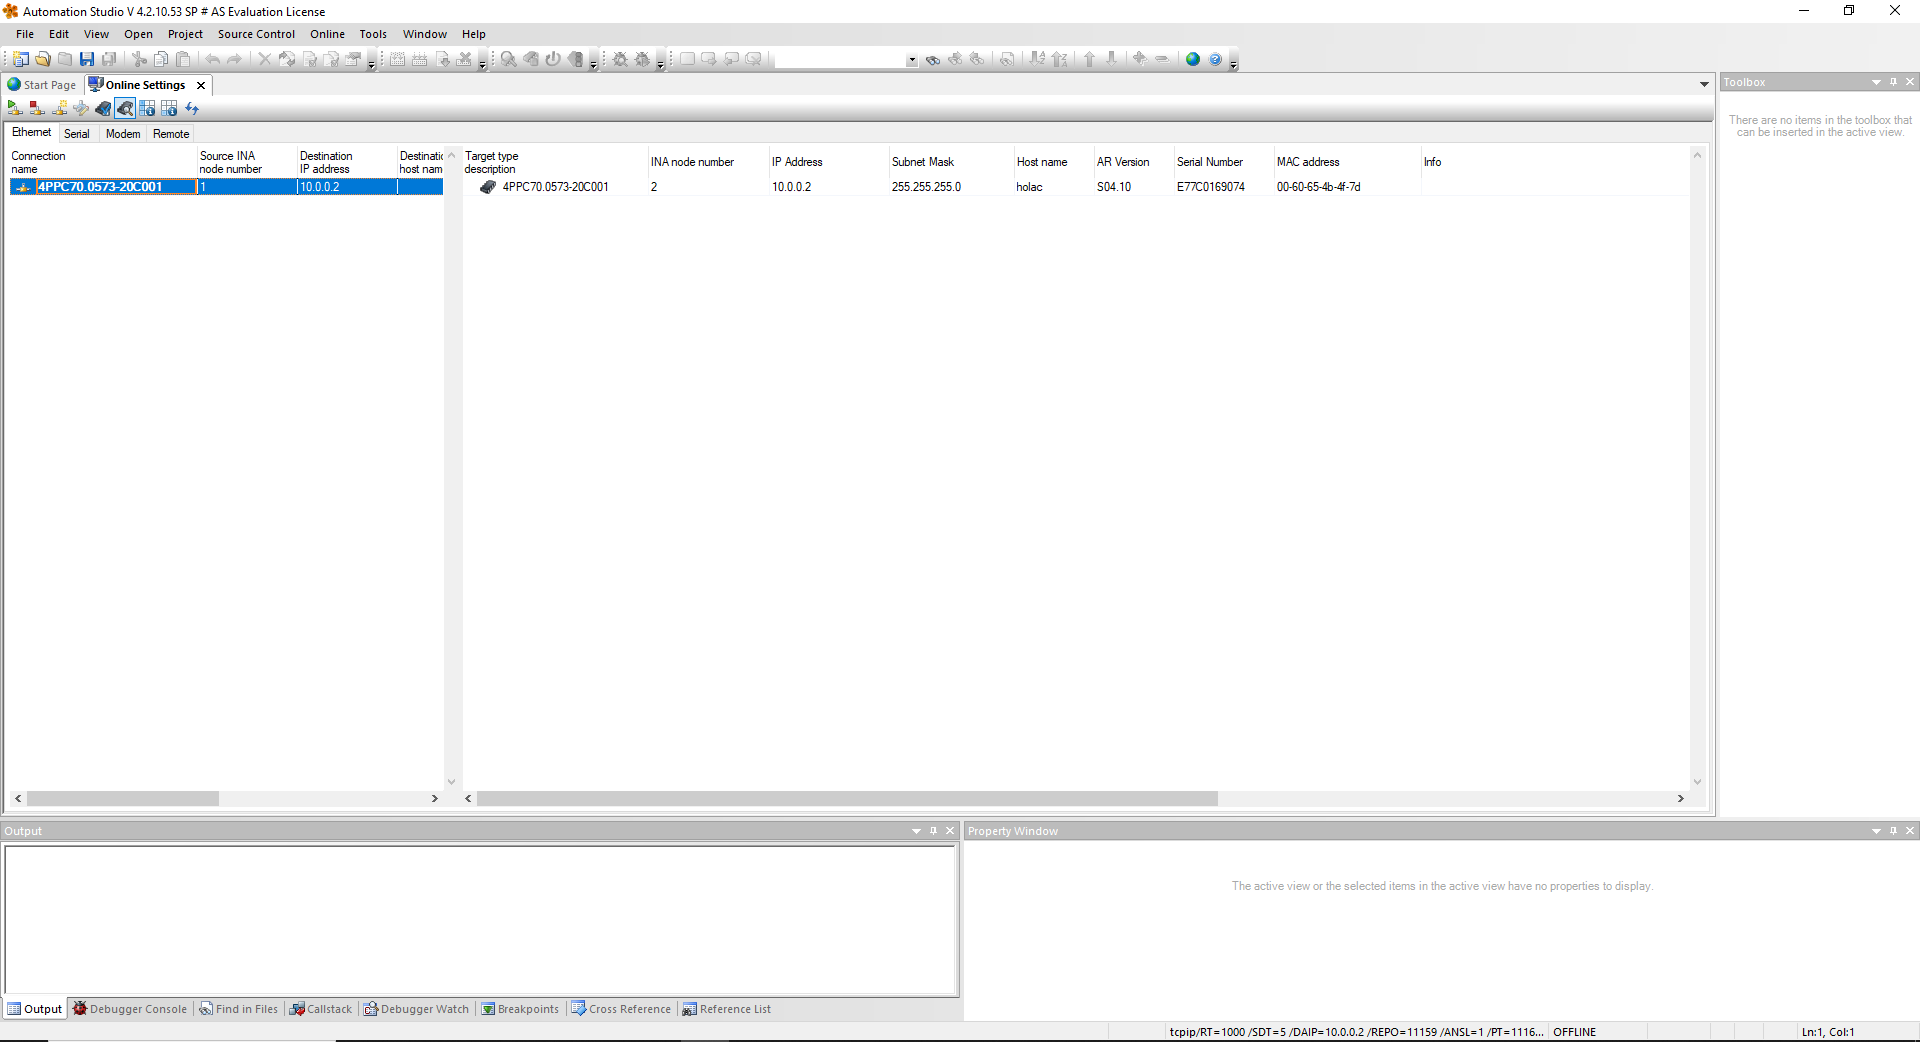Open the Tools menu
Image resolution: width=1920 pixels, height=1042 pixels.
373,34
